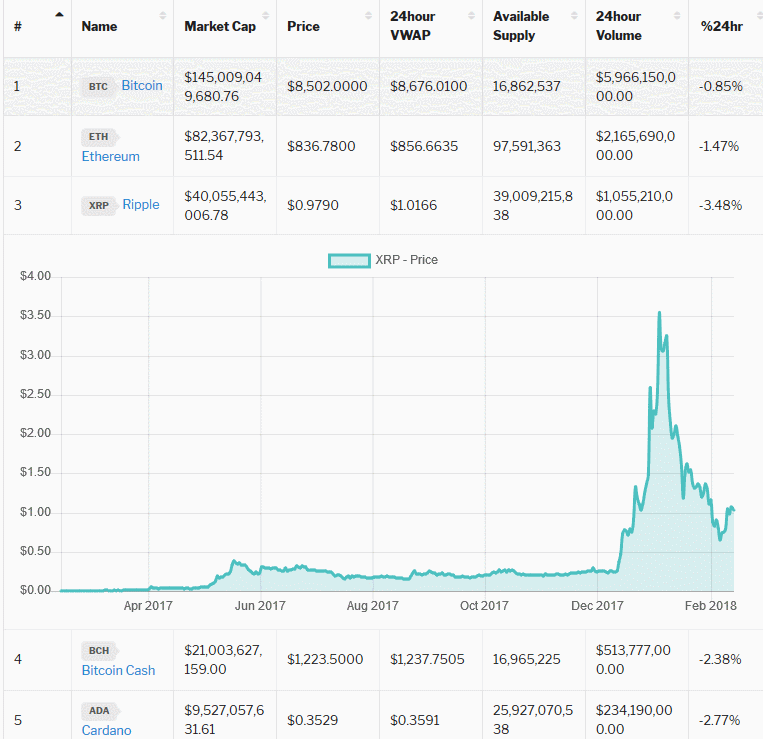Click Cardano %24hr change -2.77%
This screenshot has height=739, width=763.
pyautogui.click(x=720, y=720)
